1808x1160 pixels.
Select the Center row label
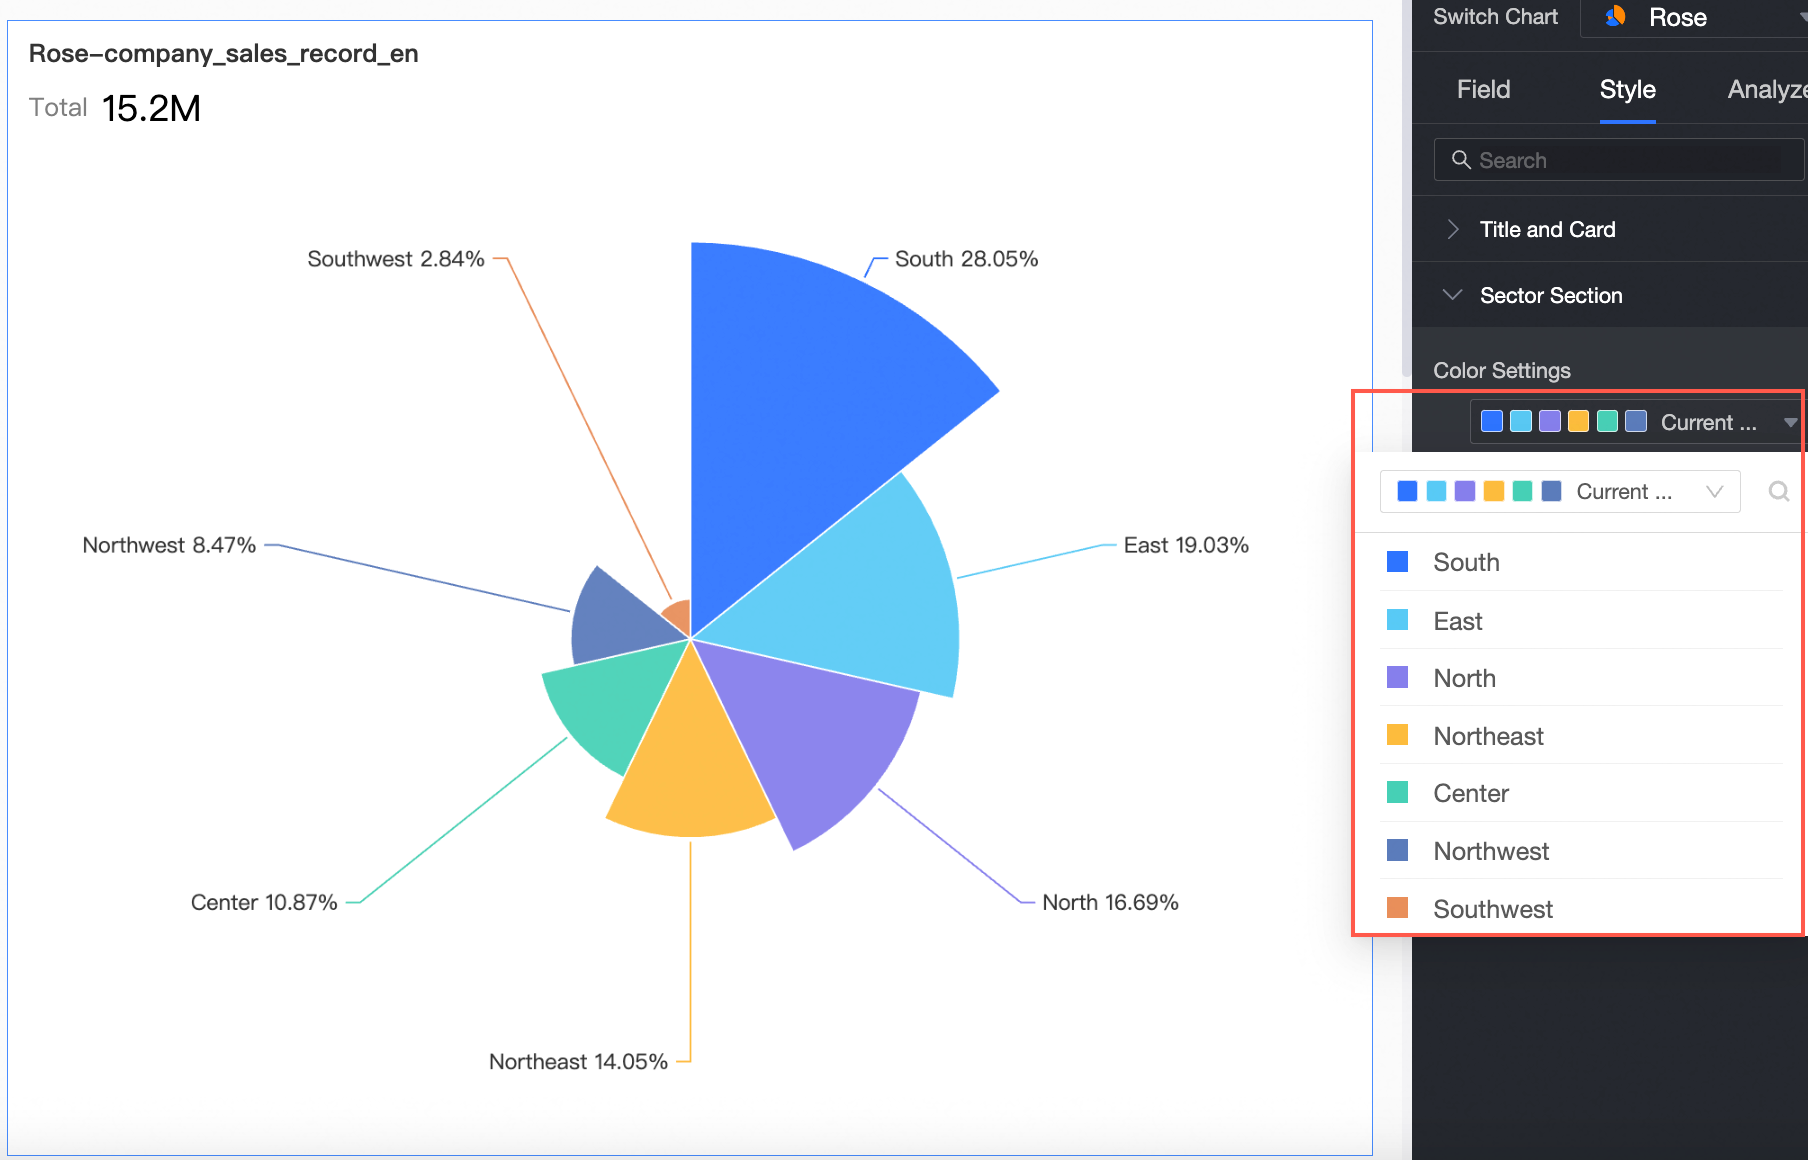tap(1470, 793)
